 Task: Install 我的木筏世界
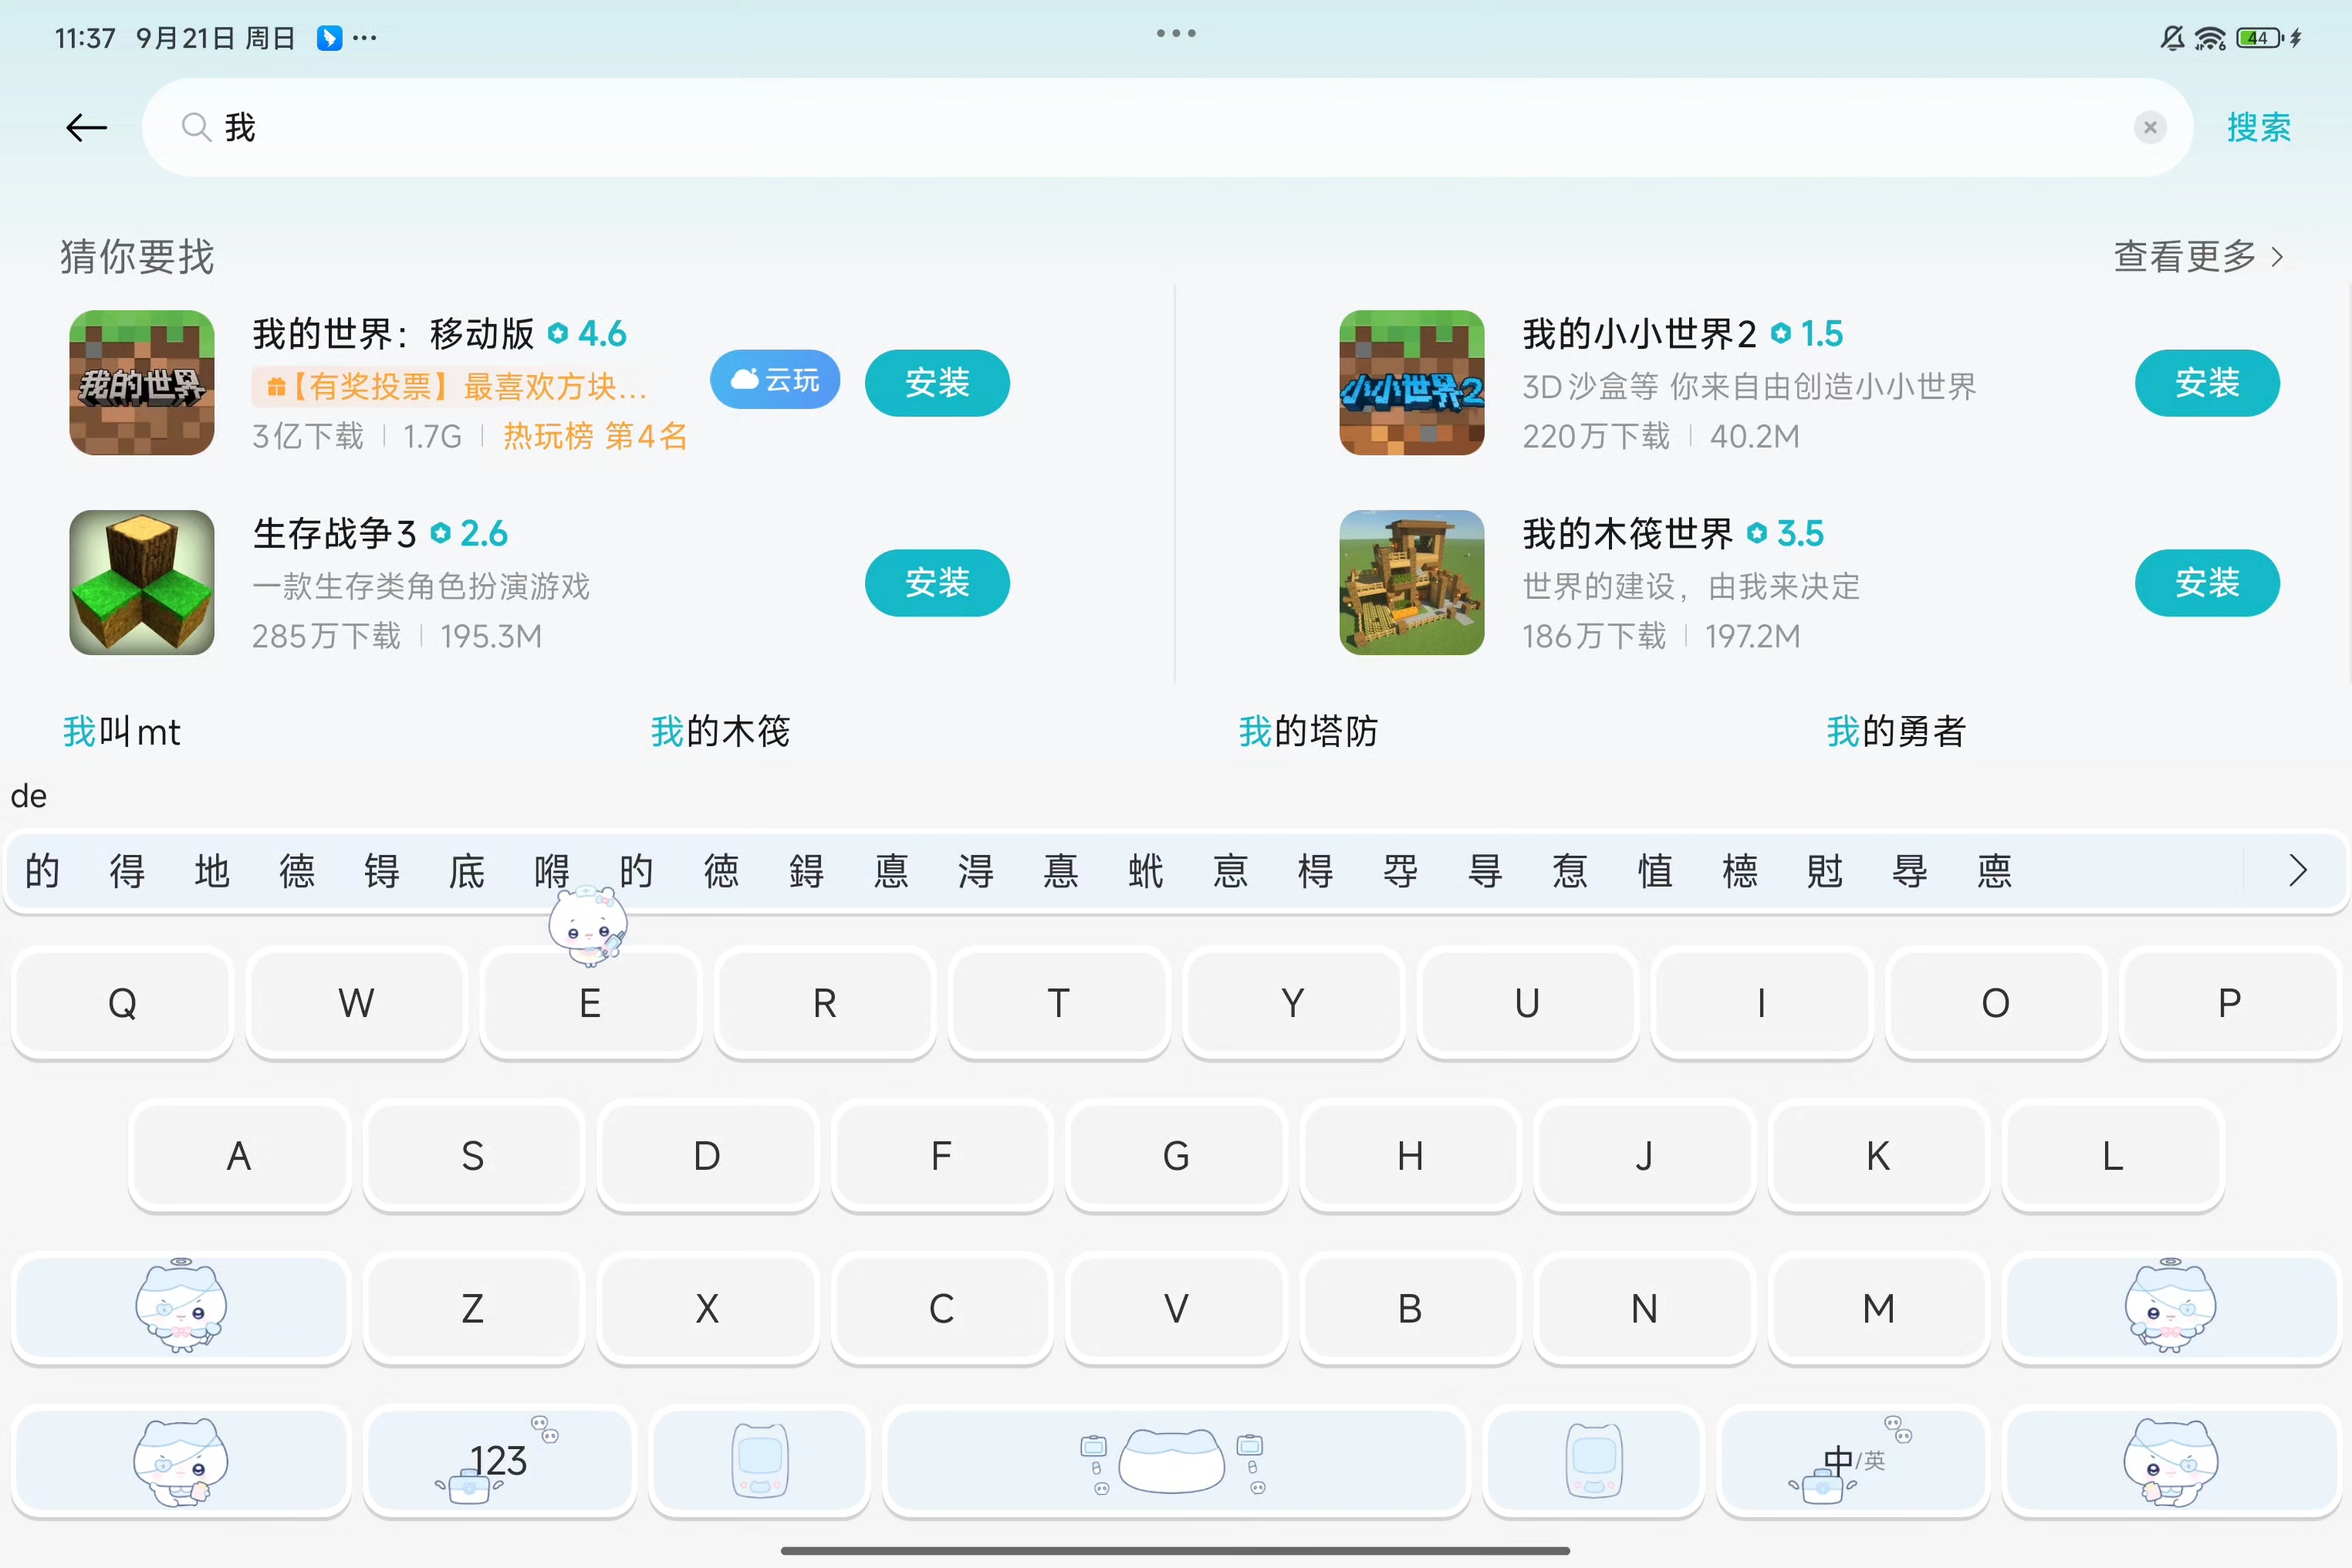2207,583
